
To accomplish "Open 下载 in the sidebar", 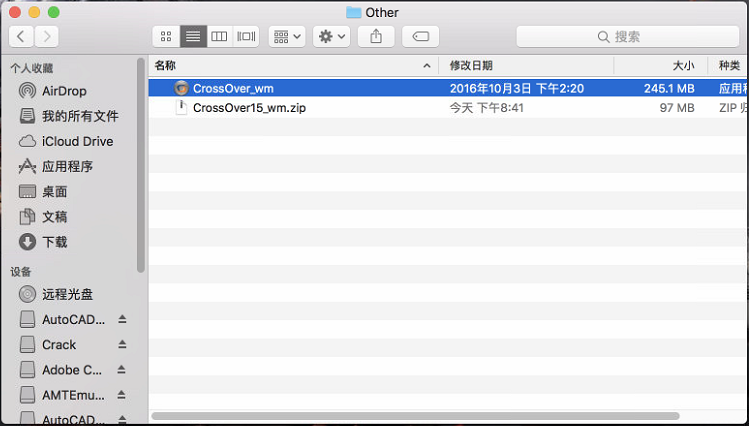I will pos(43,242).
